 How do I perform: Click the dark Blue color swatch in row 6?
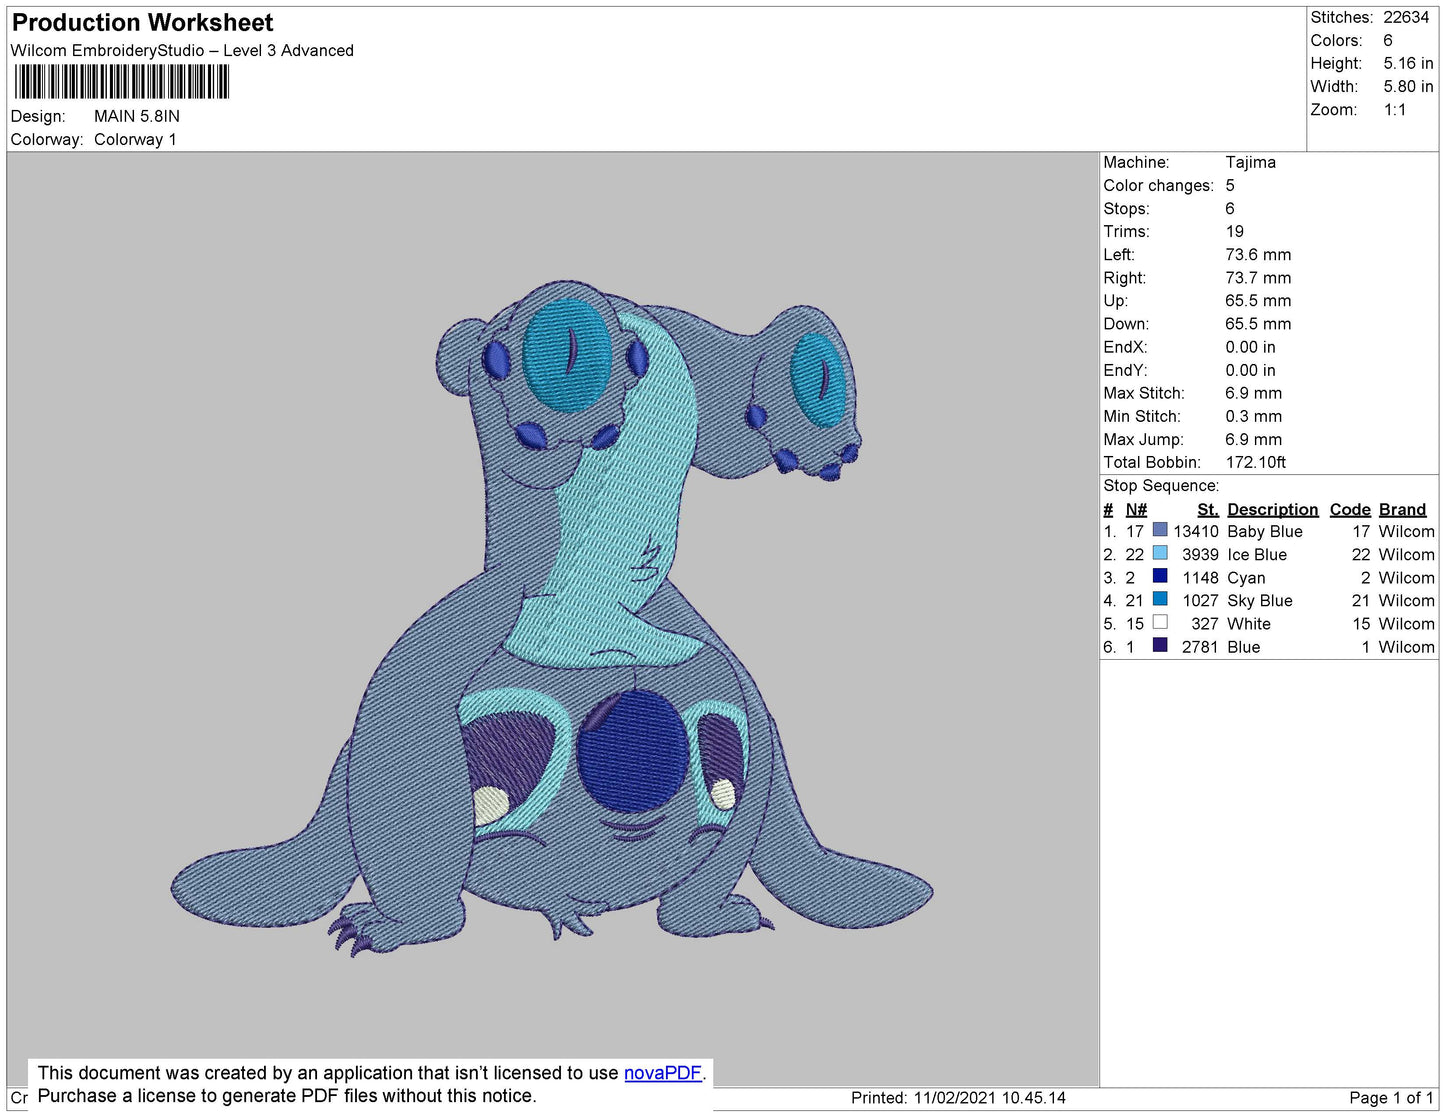(x=1160, y=646)
